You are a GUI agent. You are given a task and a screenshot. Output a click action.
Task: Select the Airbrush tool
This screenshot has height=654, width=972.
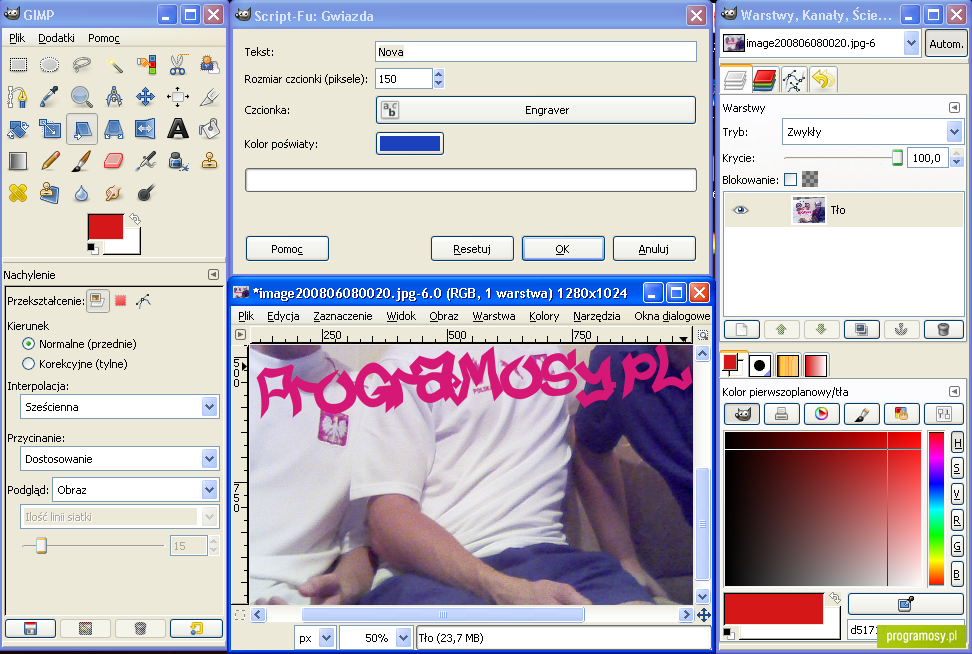(146, 161)
